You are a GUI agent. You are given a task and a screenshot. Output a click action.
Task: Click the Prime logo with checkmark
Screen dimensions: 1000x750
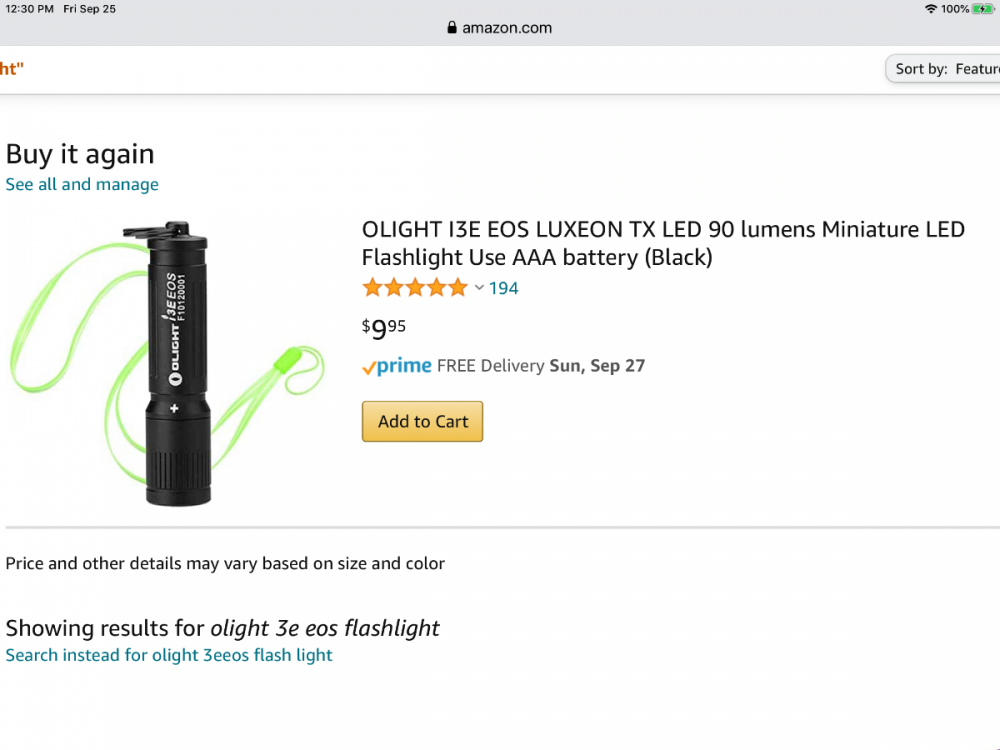click(x=397, y=366)
